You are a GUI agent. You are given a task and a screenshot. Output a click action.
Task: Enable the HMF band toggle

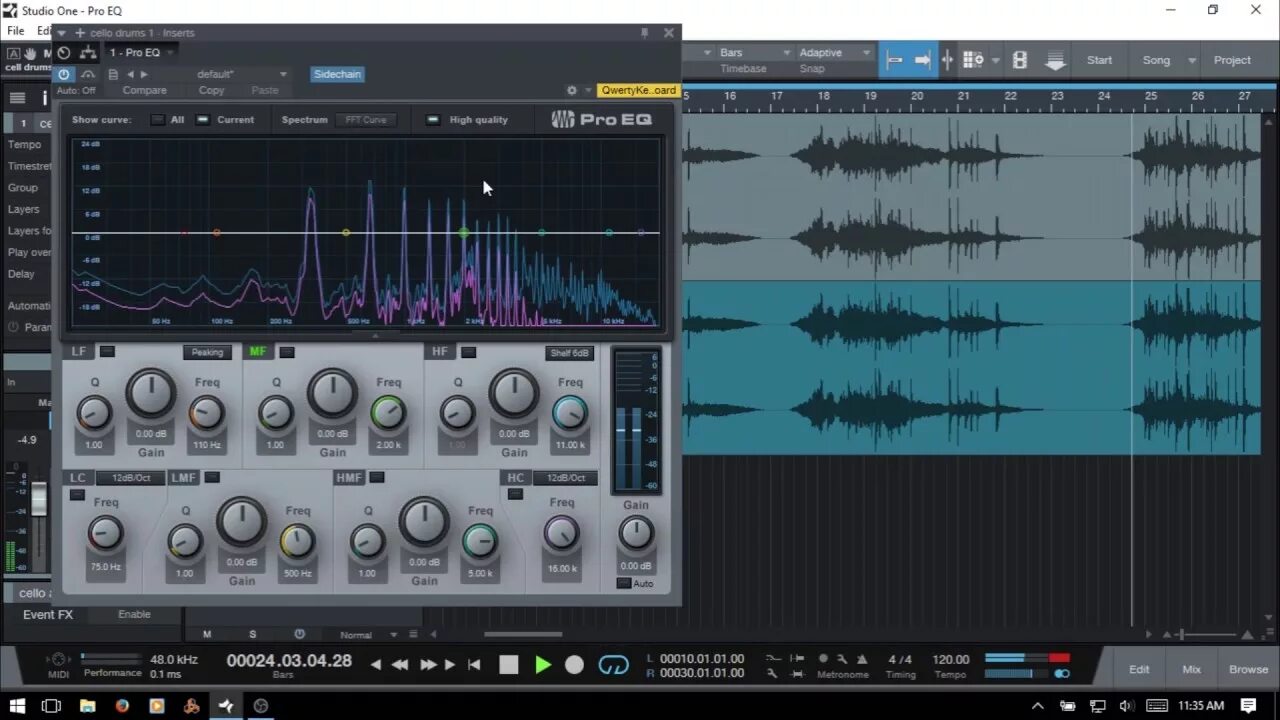coord(376,478)
